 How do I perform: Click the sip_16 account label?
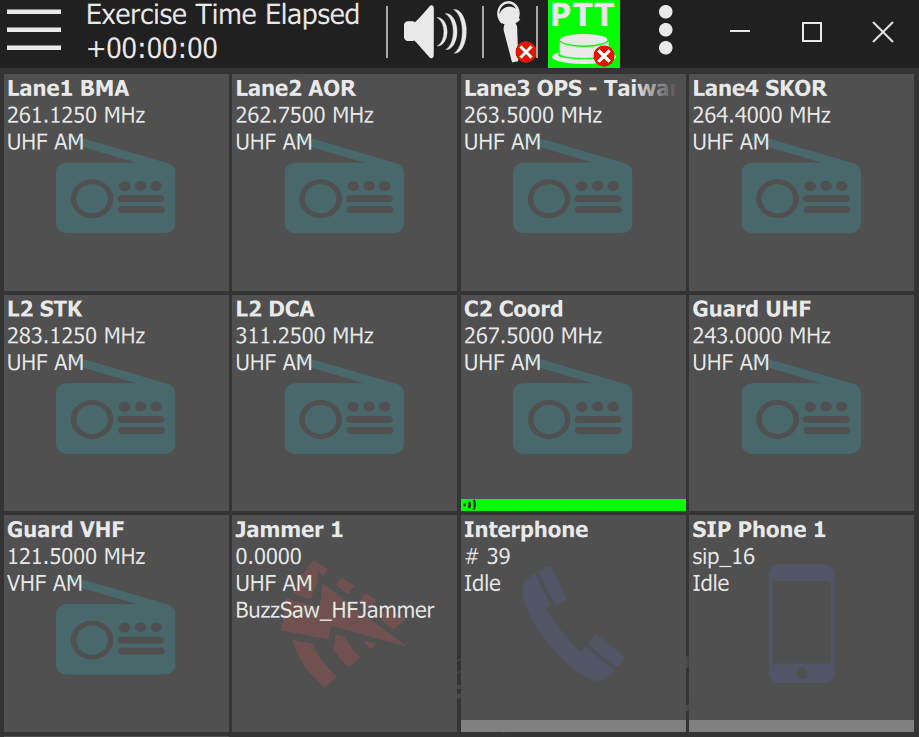click(724, 556)
